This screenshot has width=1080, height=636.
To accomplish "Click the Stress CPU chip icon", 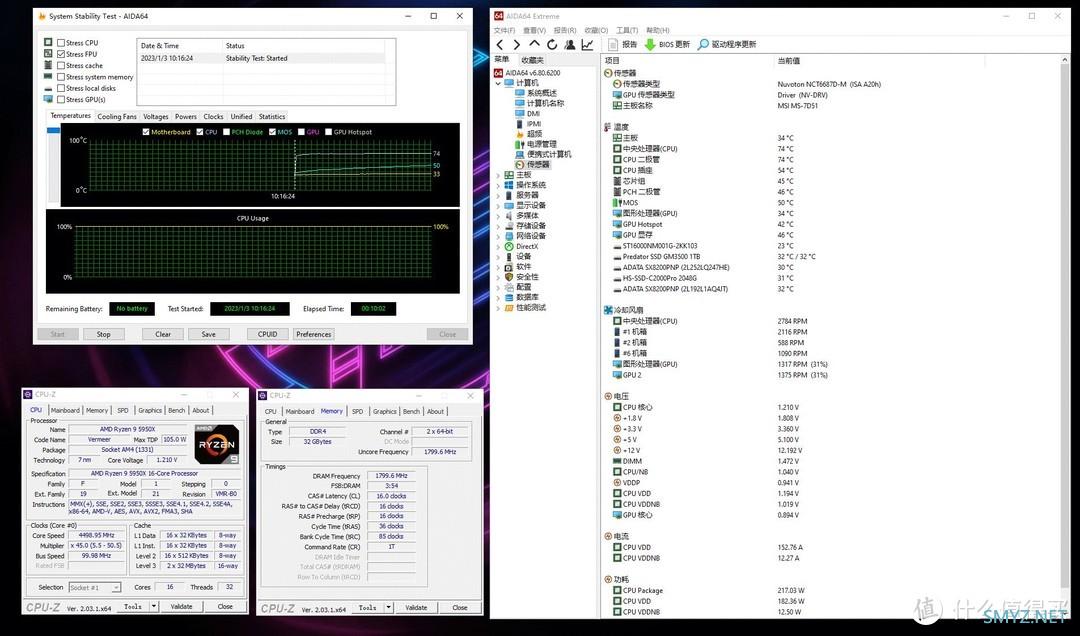I will pyautogui.click(x=48, y=42).
